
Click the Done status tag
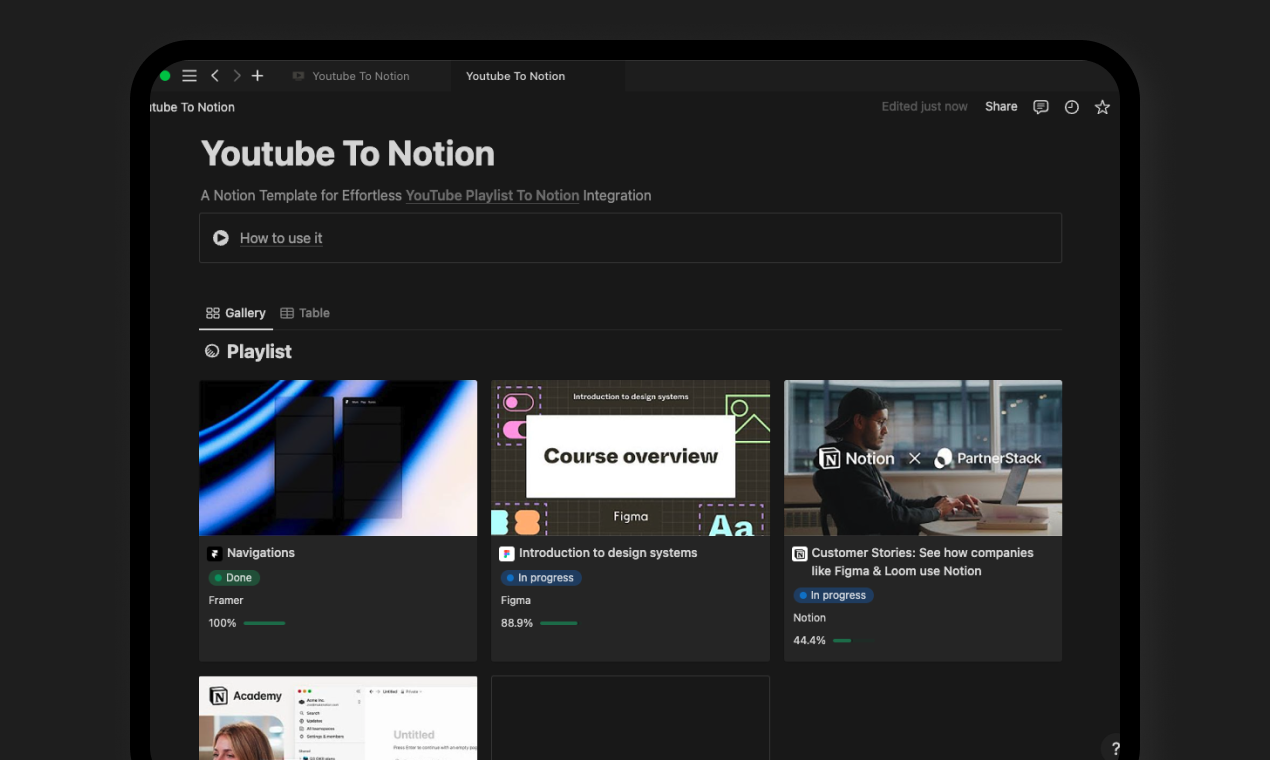pos(234,578)
